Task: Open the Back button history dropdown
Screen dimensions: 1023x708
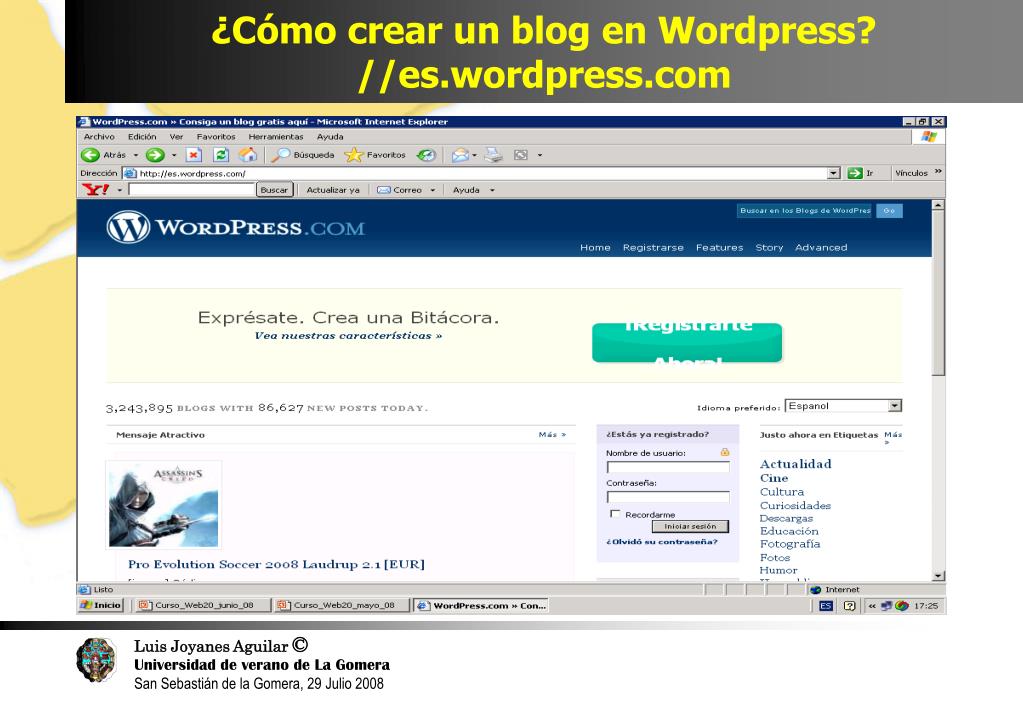Action: 136,155
